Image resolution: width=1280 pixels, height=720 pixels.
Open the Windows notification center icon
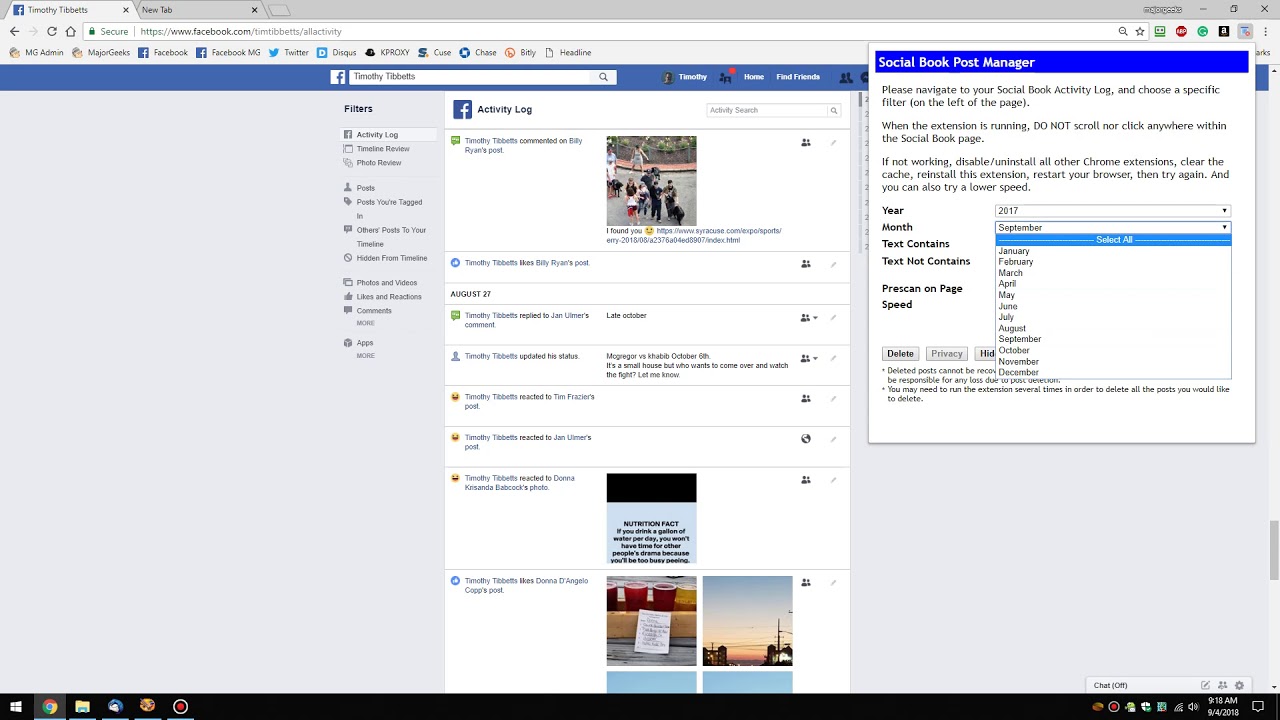(x=1258, y=706)
